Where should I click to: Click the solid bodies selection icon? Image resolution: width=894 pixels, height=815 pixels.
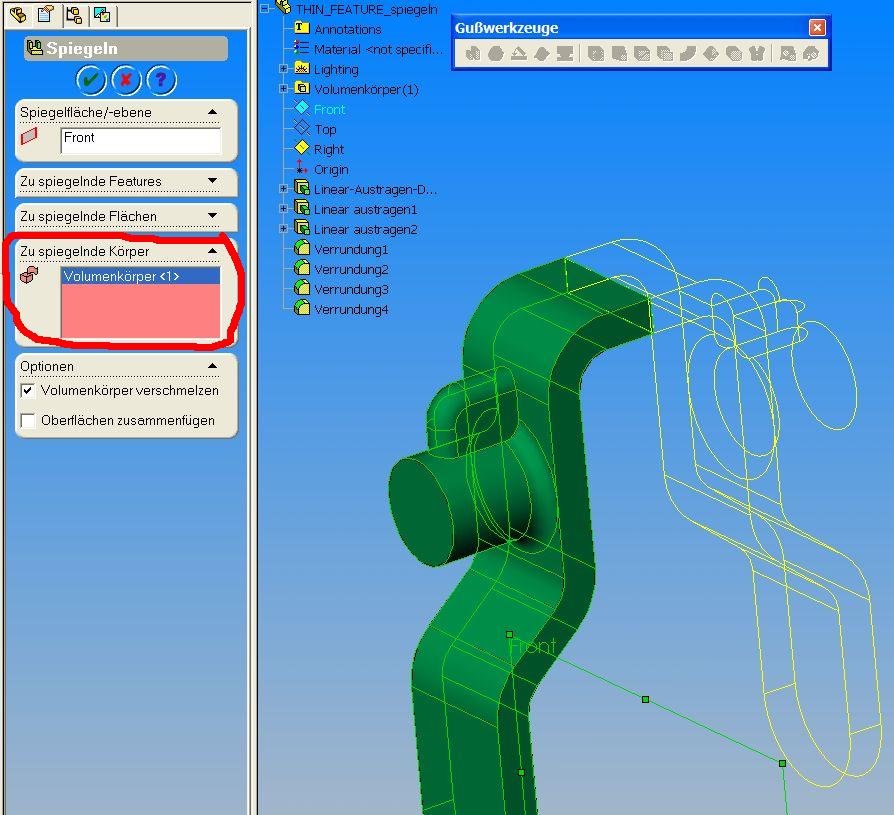point(29,275)
